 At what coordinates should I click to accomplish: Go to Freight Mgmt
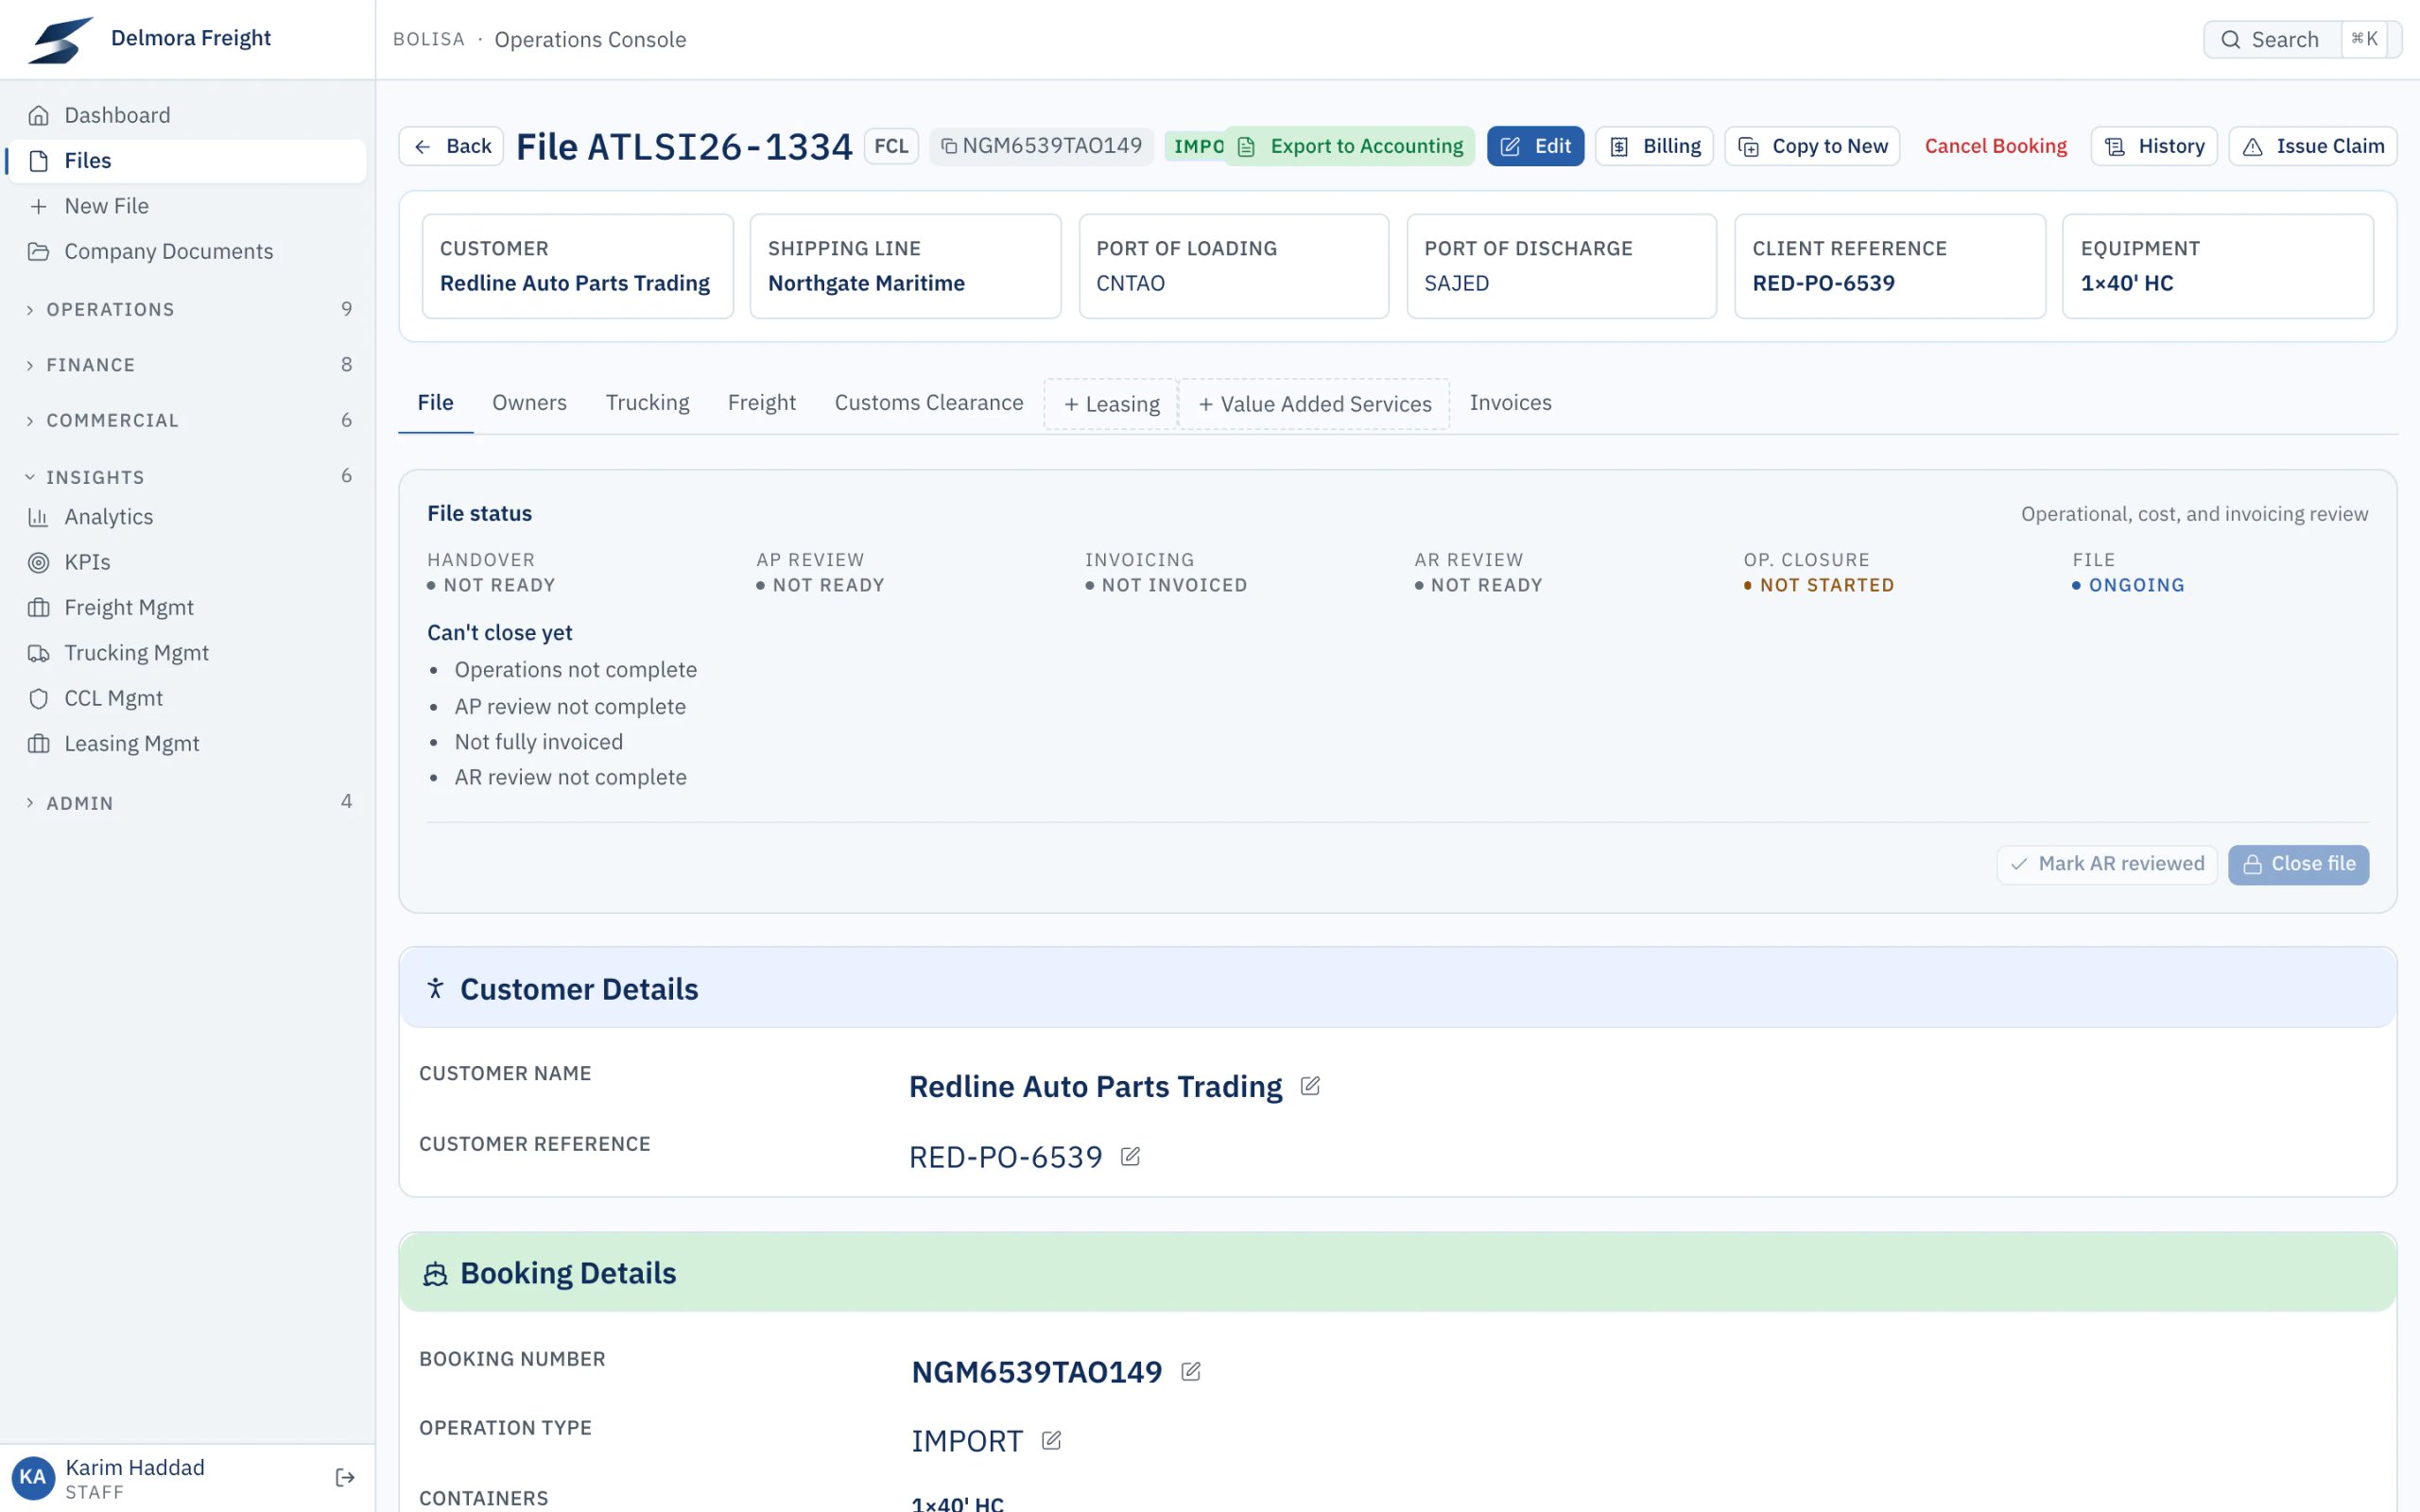tap(187, 607)
